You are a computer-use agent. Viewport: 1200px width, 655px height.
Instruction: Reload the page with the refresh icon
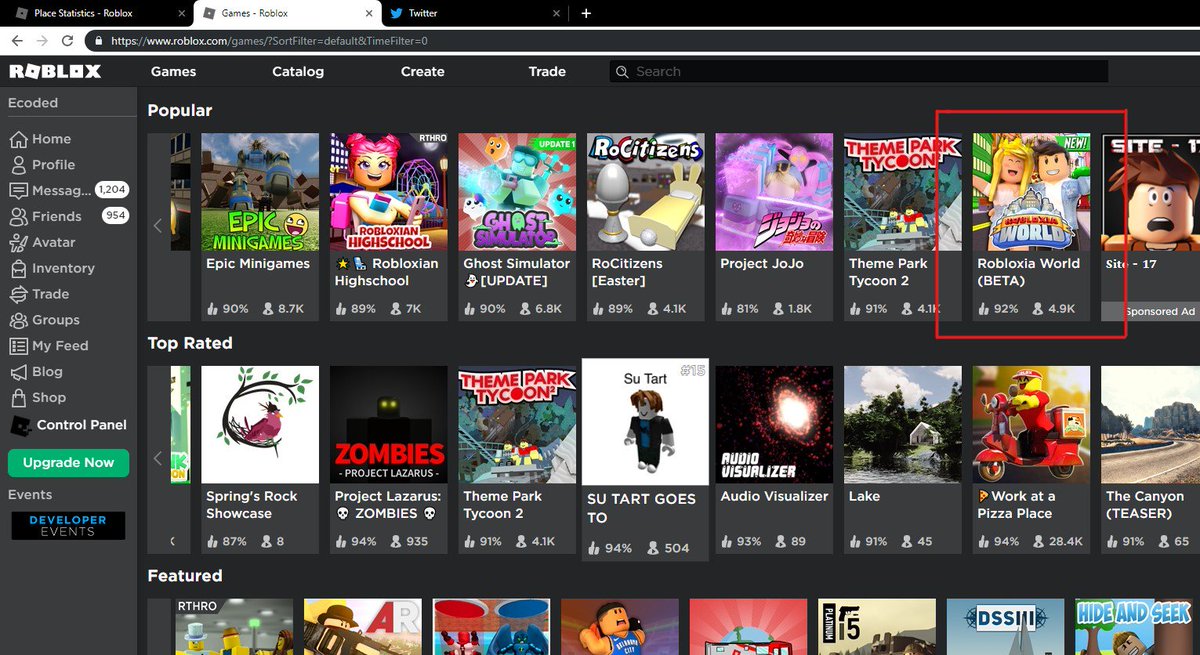66,41
